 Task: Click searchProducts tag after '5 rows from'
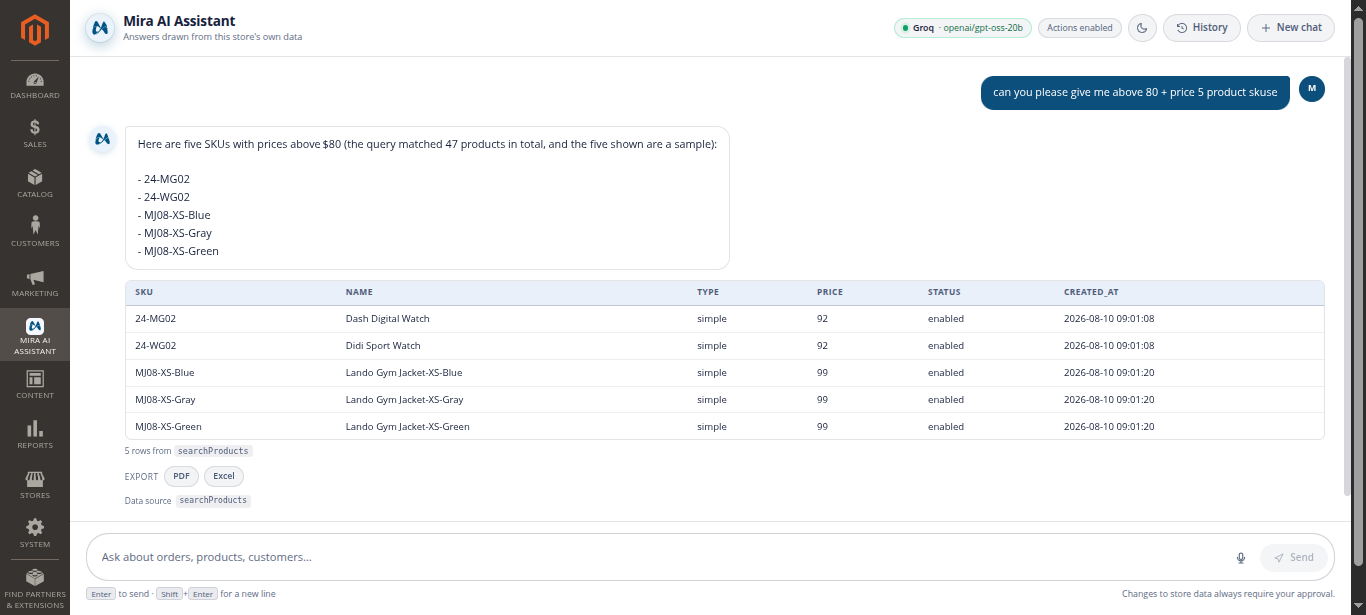tap(213, 451)
